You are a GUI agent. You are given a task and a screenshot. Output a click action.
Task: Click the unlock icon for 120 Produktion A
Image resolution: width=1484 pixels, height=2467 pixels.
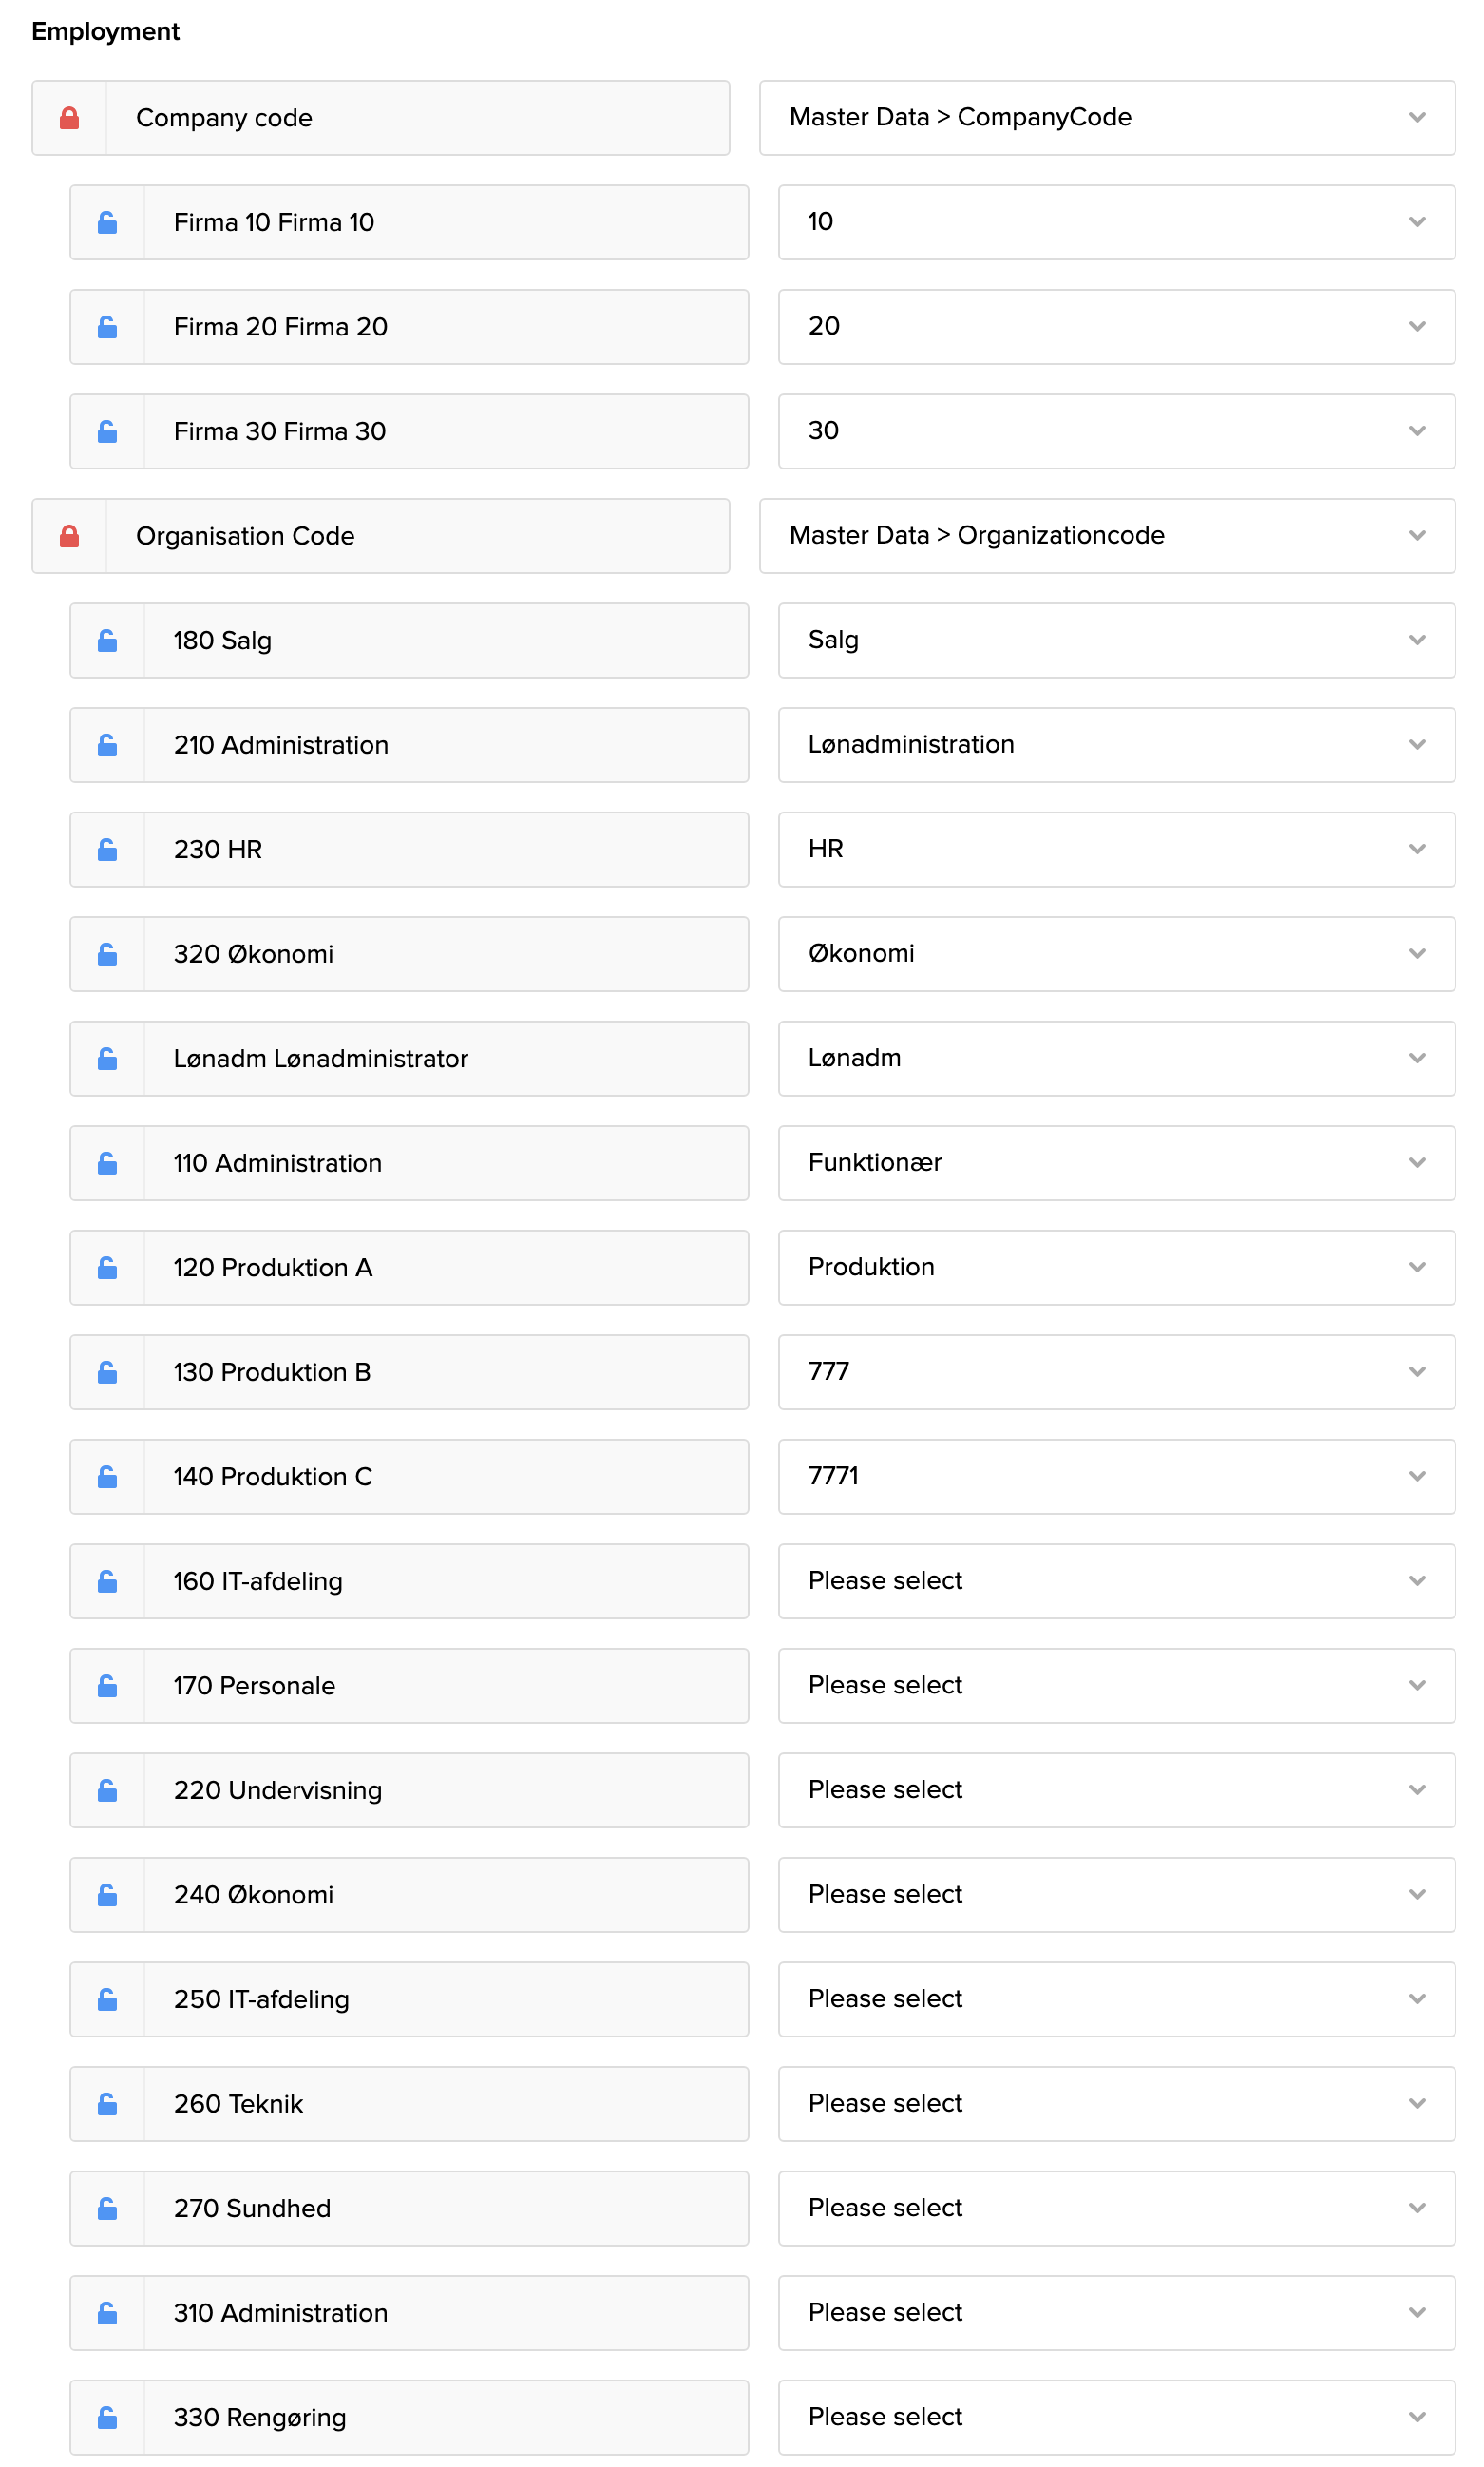107,1267
